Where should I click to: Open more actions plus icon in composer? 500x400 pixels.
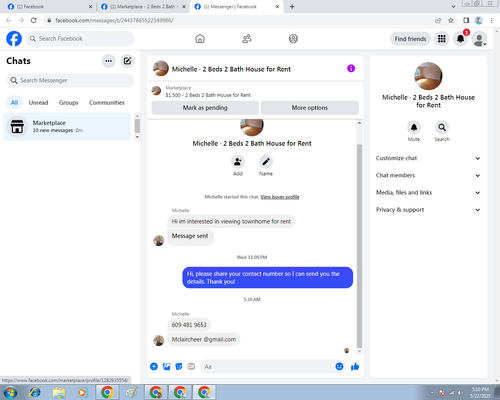tap(154, 367)
